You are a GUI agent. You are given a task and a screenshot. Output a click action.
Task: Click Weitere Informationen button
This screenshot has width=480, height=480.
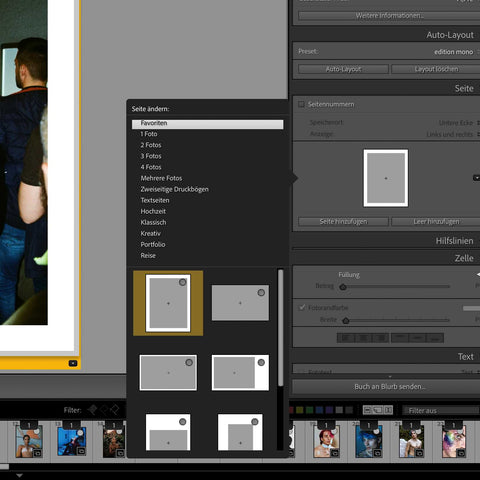click(389, 15)
